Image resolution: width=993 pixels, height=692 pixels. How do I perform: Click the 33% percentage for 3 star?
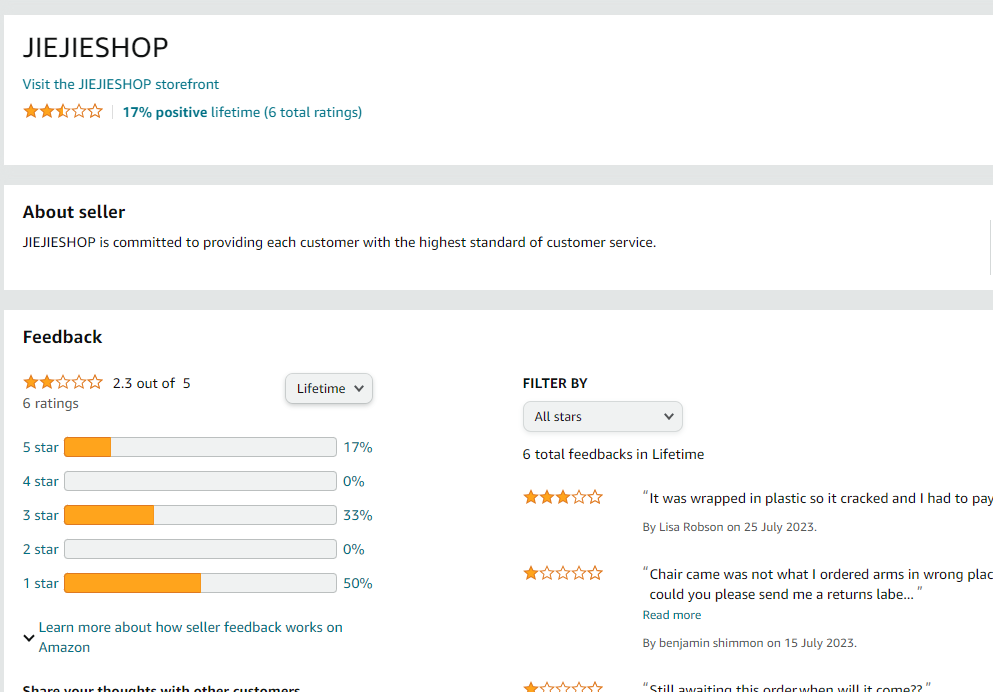pos(358,516)
